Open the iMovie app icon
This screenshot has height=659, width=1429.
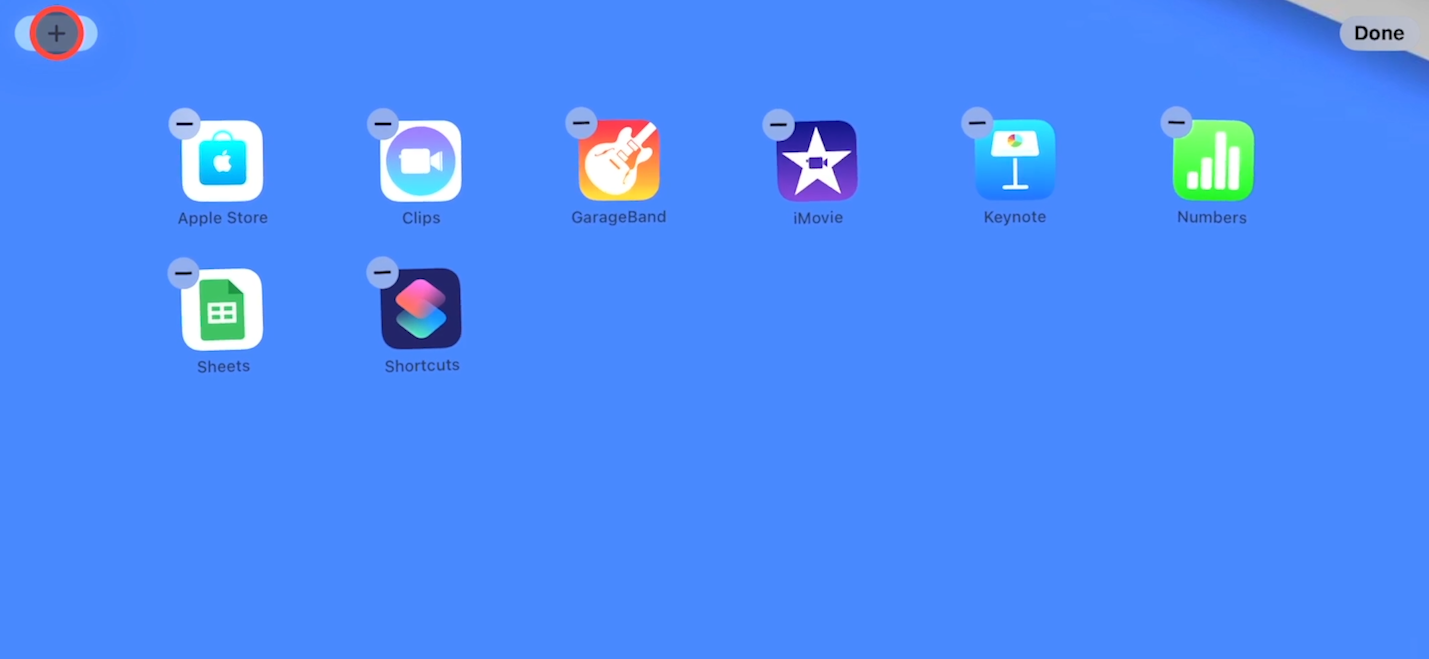[x=817, y=161]
